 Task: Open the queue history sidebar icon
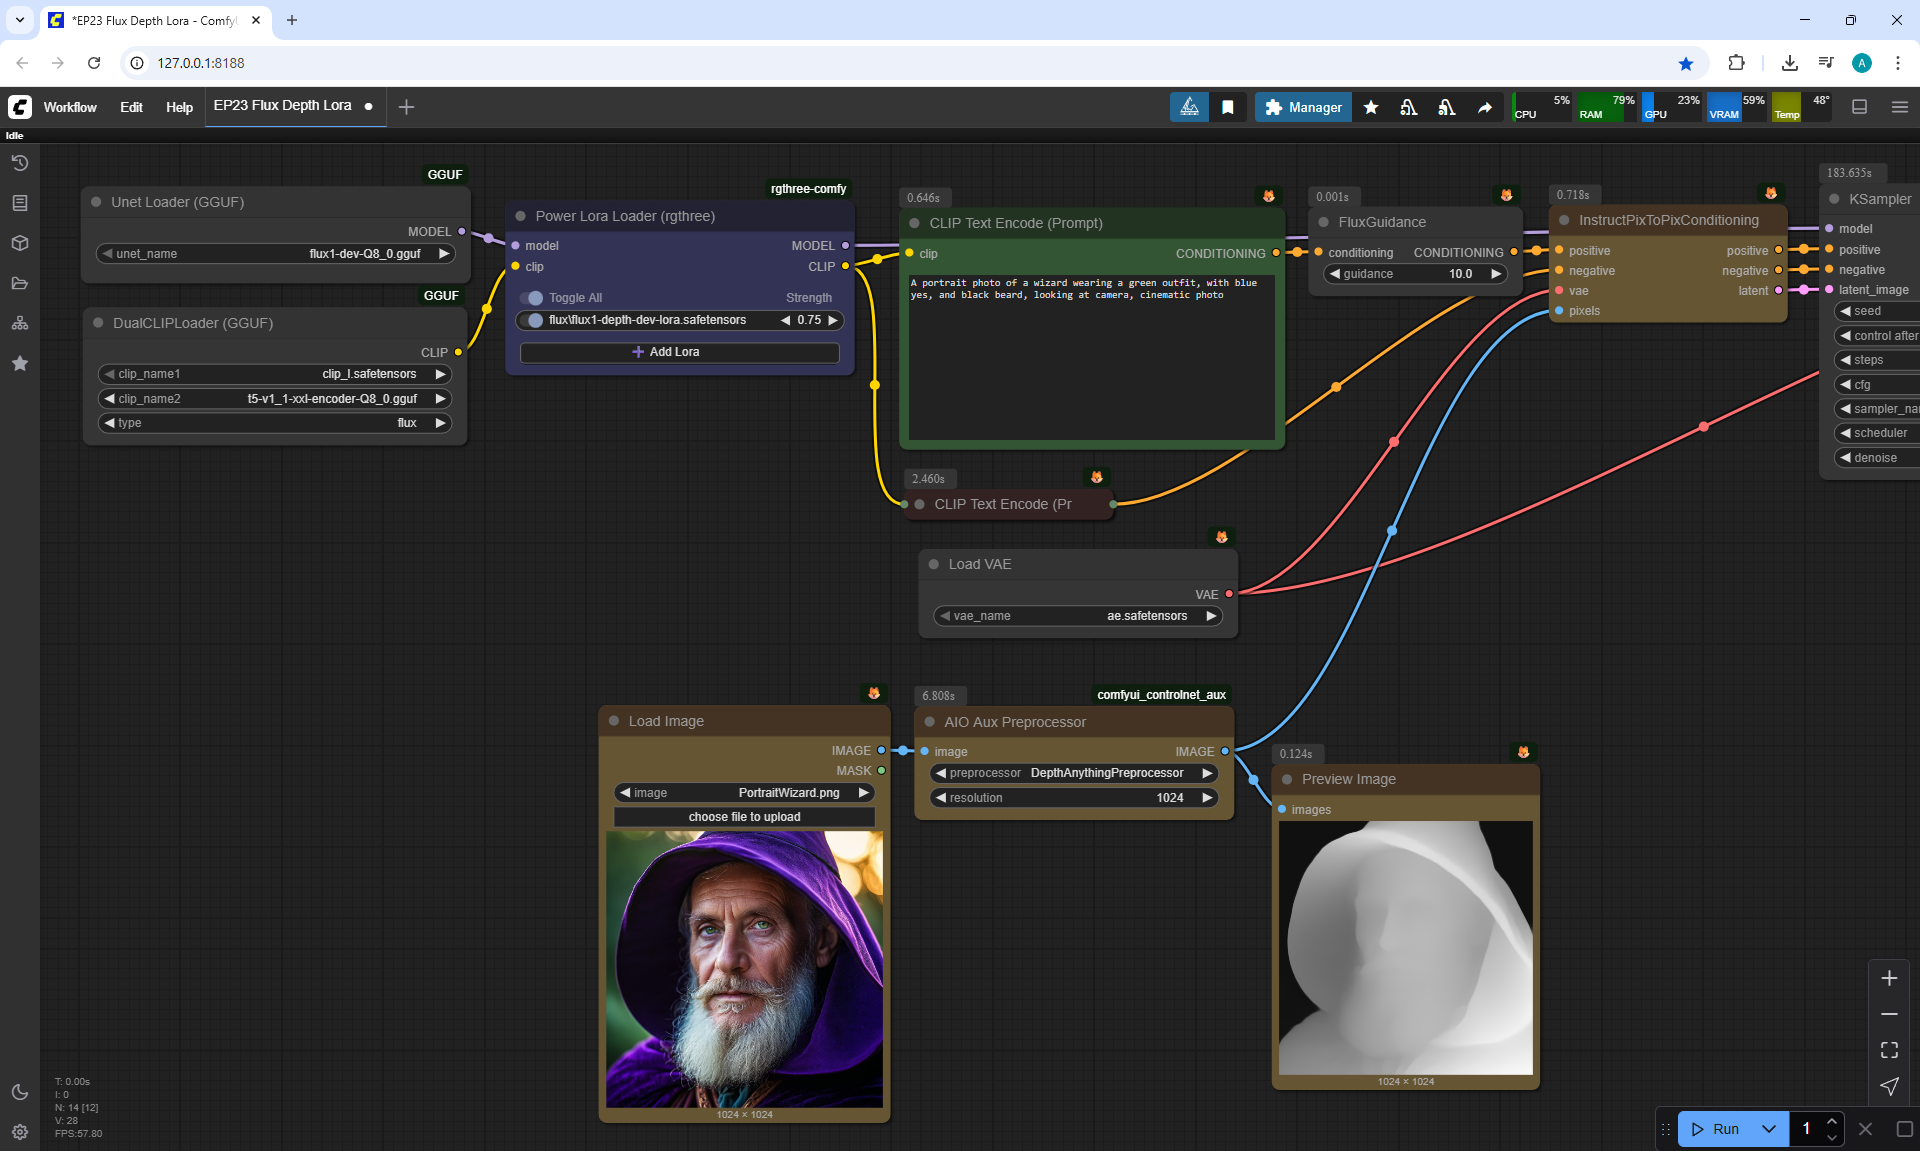pos(20,163)
